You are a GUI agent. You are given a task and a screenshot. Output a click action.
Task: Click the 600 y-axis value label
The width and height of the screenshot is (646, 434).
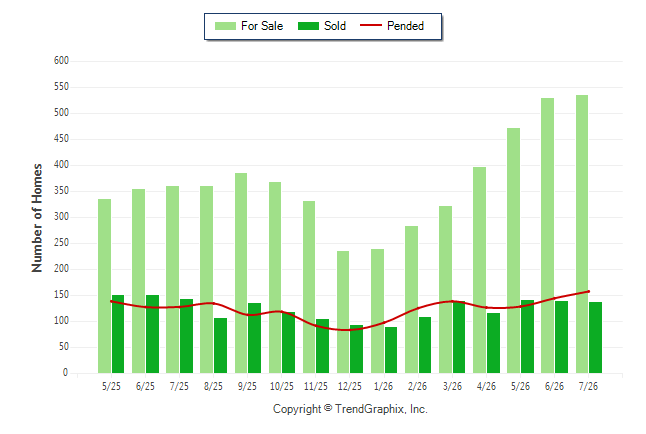61,61
